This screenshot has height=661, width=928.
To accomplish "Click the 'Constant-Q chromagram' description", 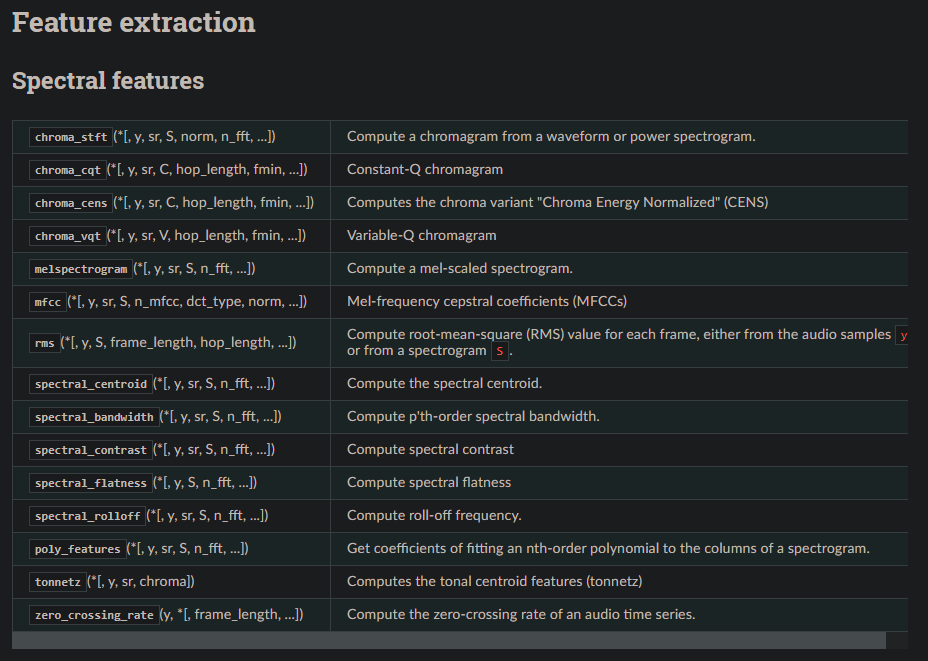I will (425, 170).
